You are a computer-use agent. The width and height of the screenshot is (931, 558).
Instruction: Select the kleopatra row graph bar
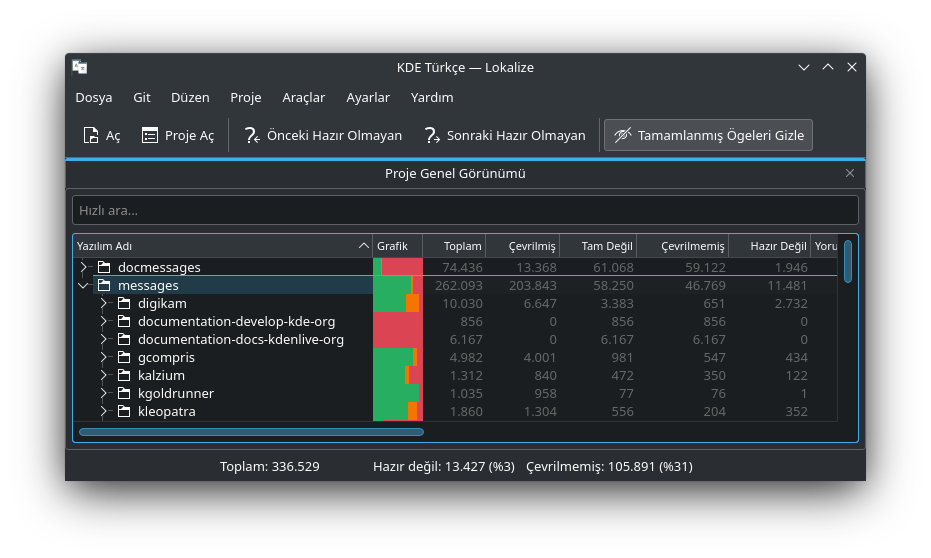point(397,412)
